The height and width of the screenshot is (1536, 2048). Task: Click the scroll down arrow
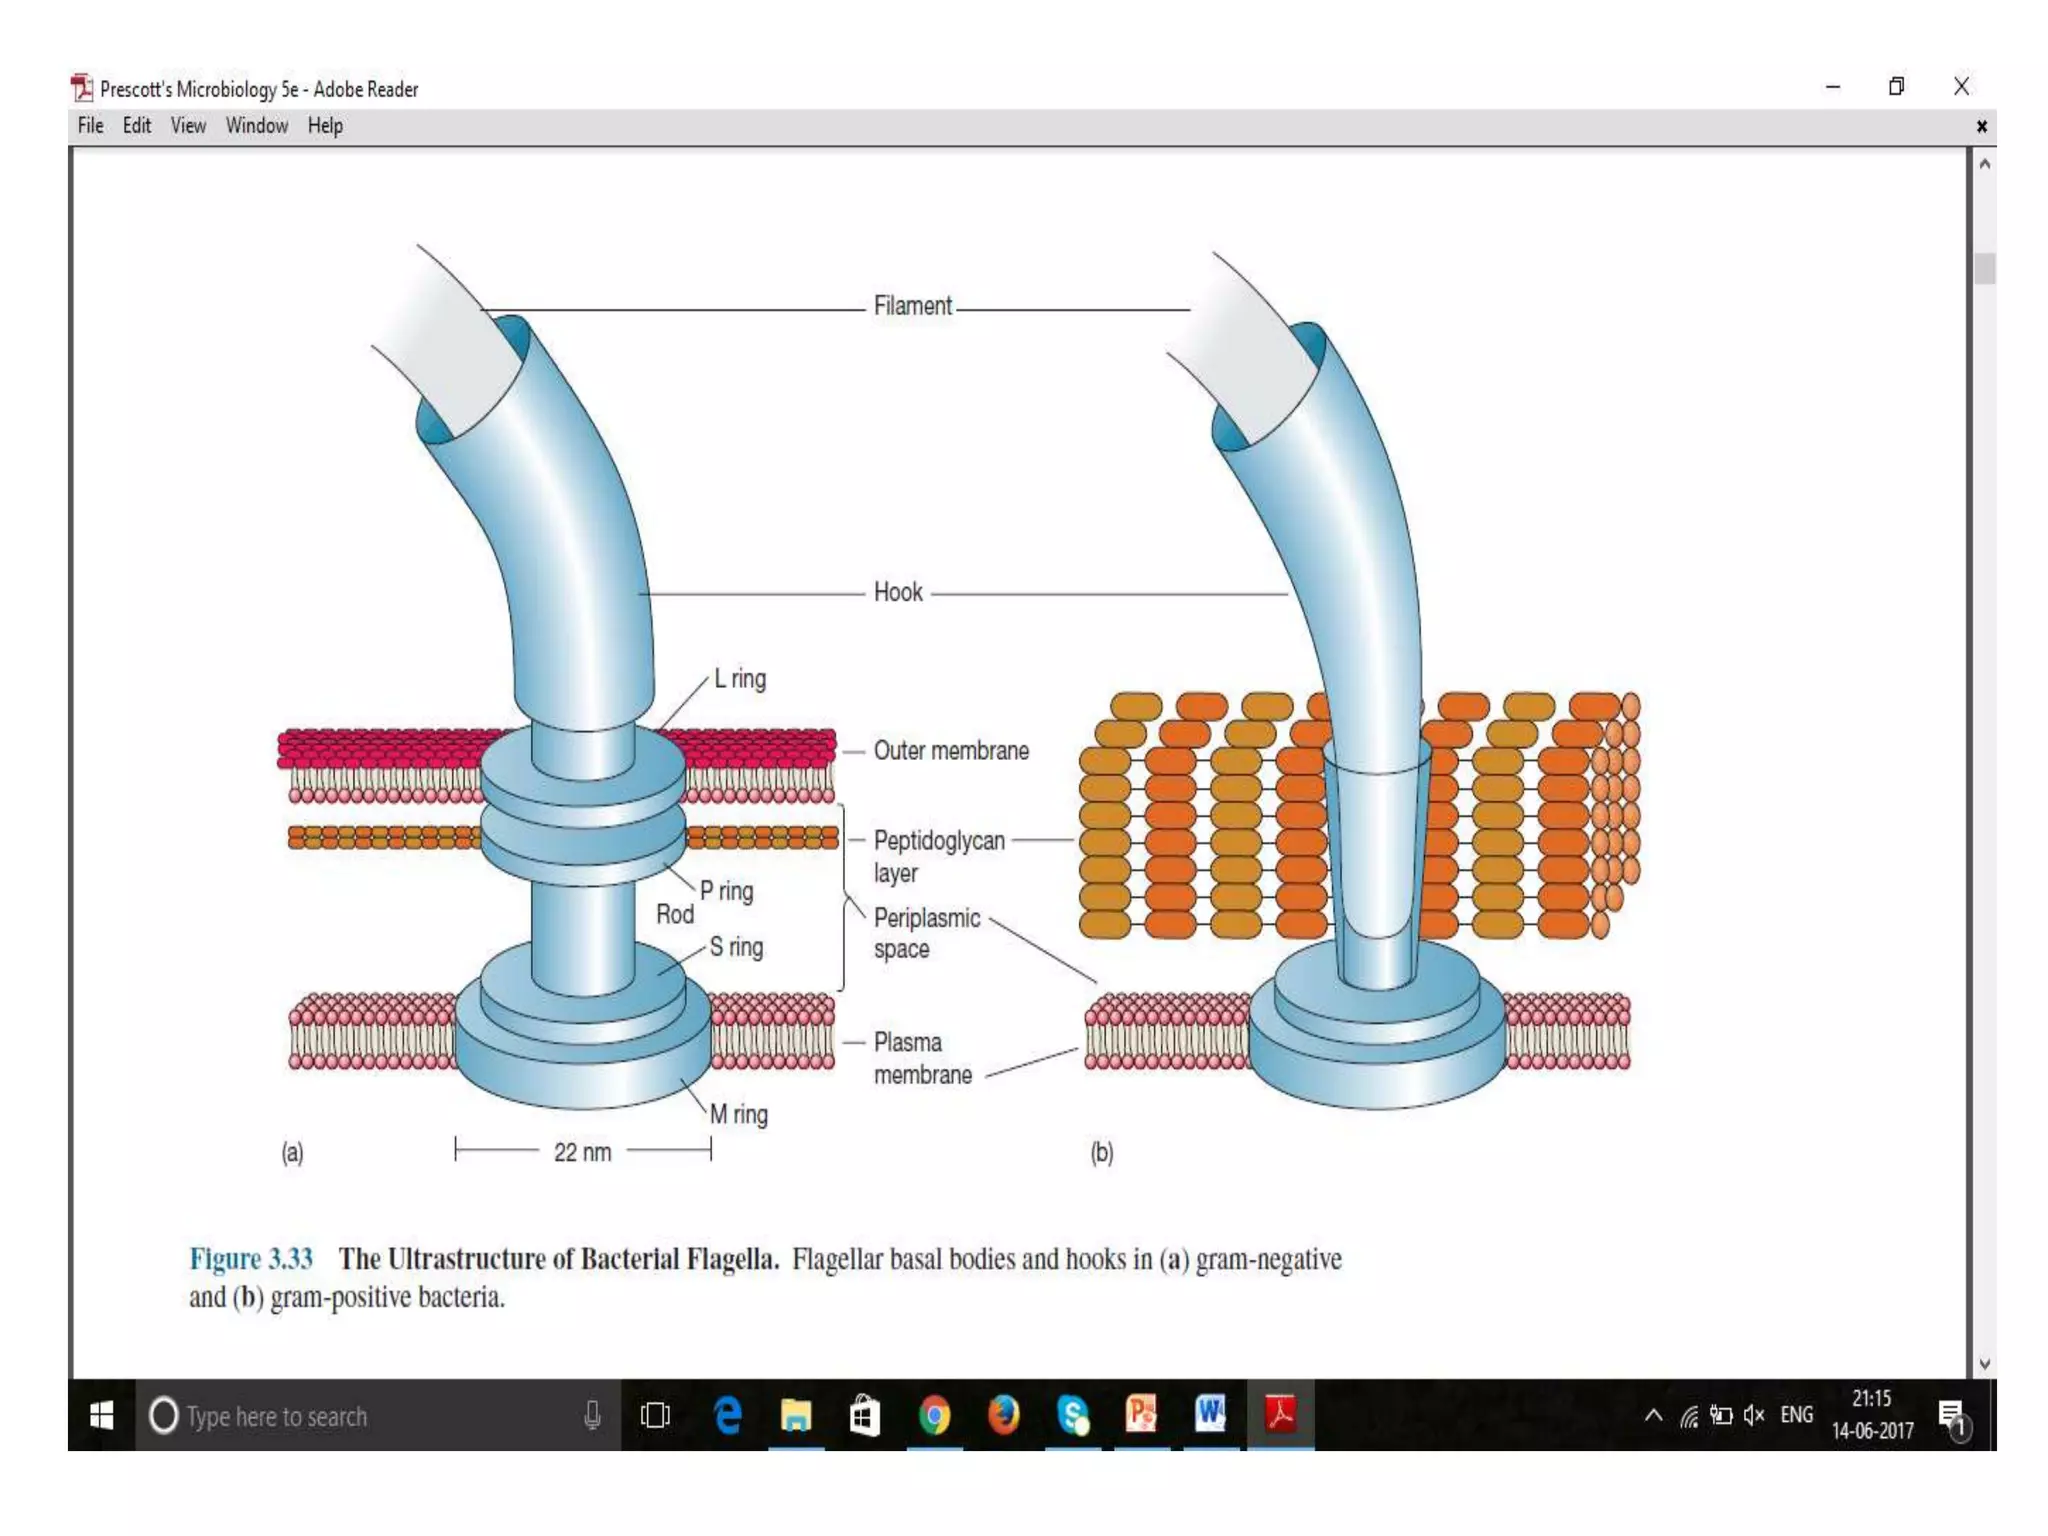[1985, 1364]
